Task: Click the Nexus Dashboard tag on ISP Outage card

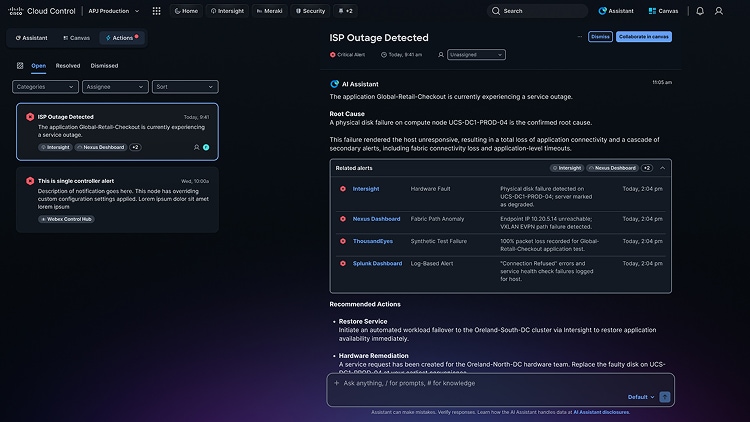Action: coord(101,147)
